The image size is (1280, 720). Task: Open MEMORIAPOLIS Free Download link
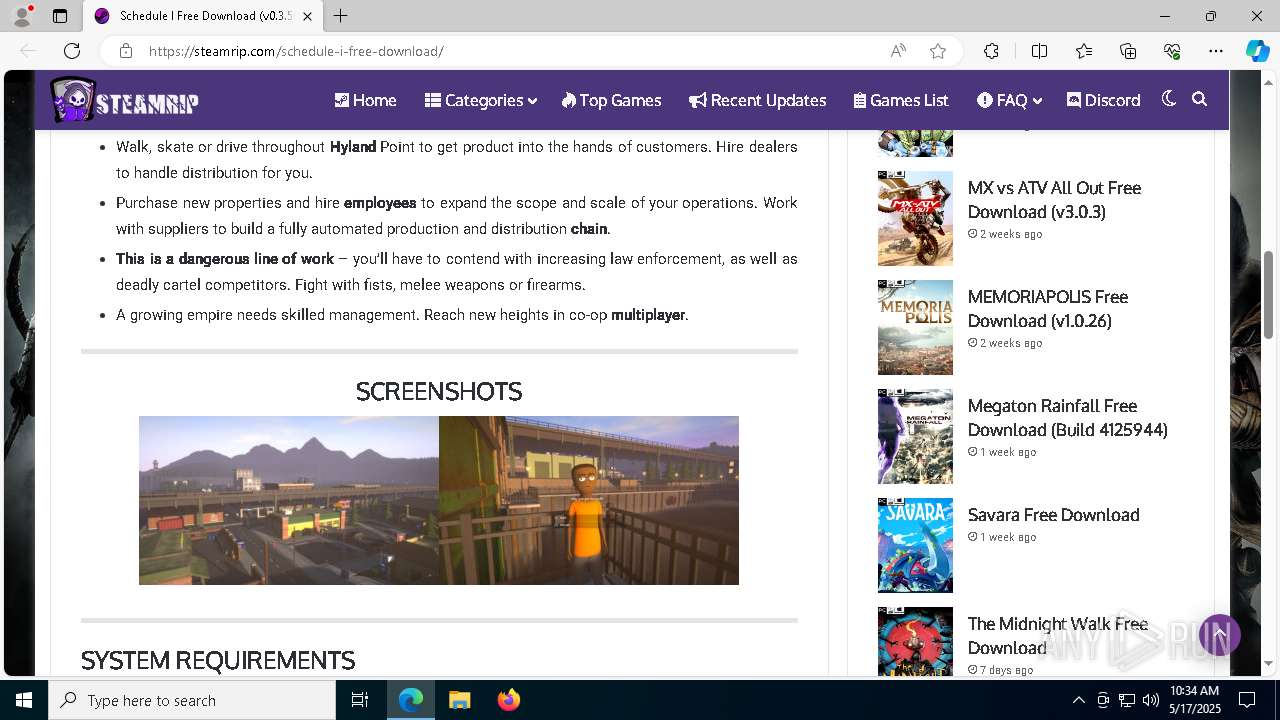tap(1047, 309)
